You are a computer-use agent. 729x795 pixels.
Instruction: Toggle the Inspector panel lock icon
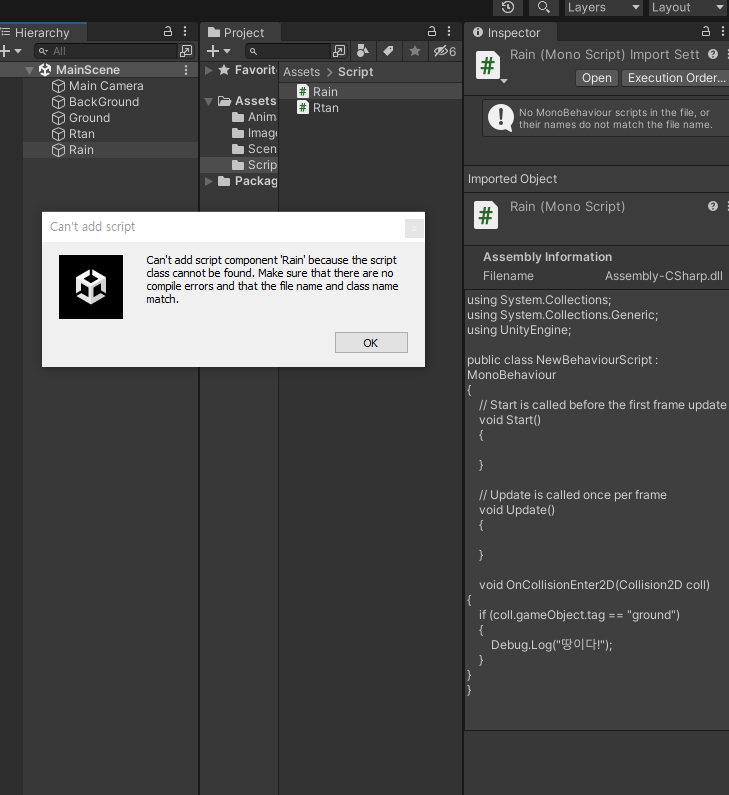(x=706, y=31)
